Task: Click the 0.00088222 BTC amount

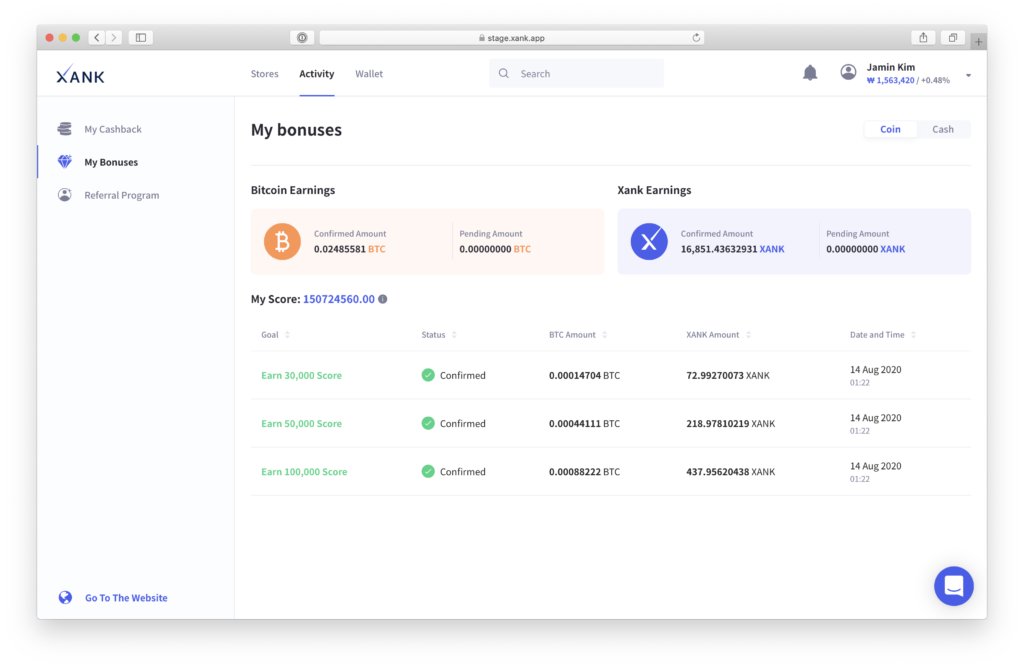Action: point(584,472)
